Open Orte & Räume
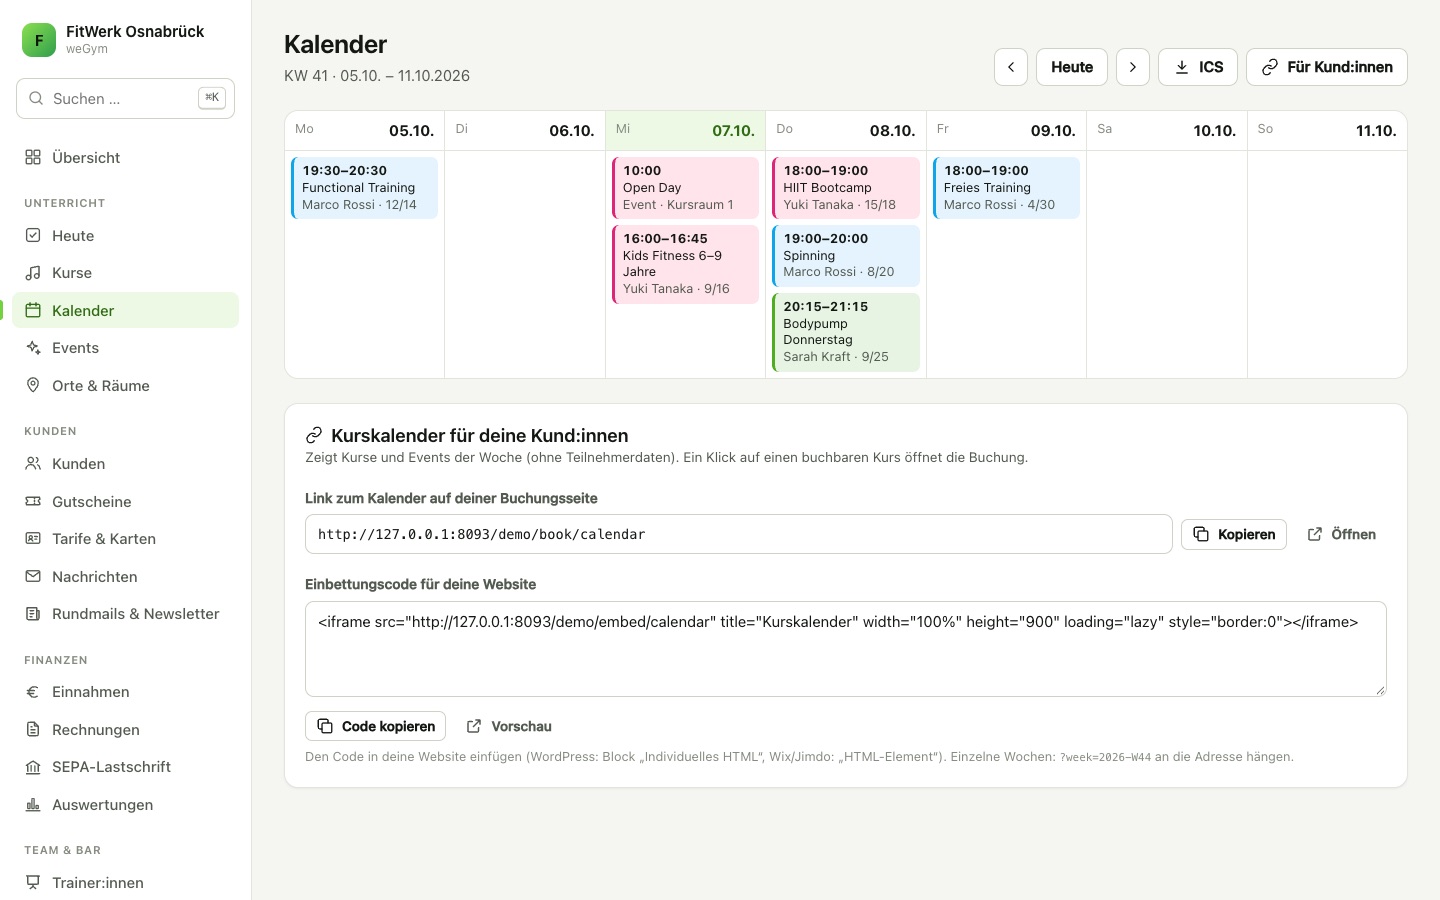This screenshot has height=900, width=1440. [125, 385]
